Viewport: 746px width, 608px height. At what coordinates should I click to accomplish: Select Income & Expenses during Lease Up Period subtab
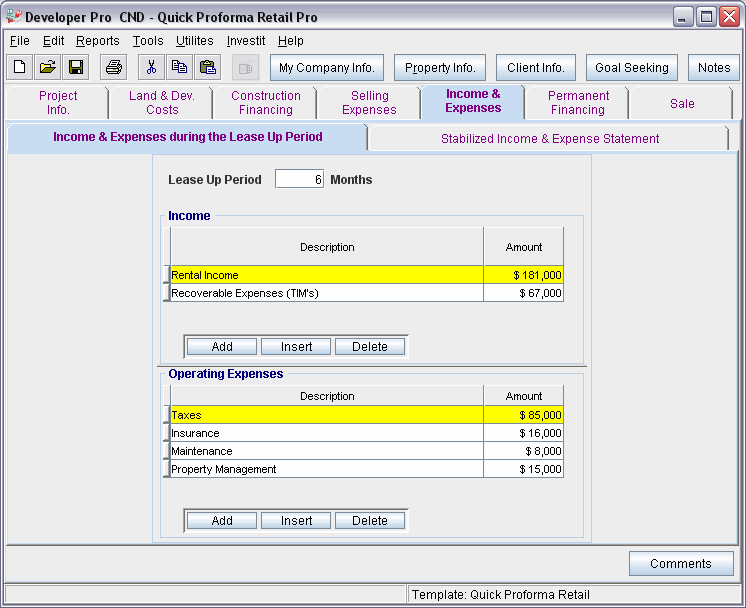187,137
